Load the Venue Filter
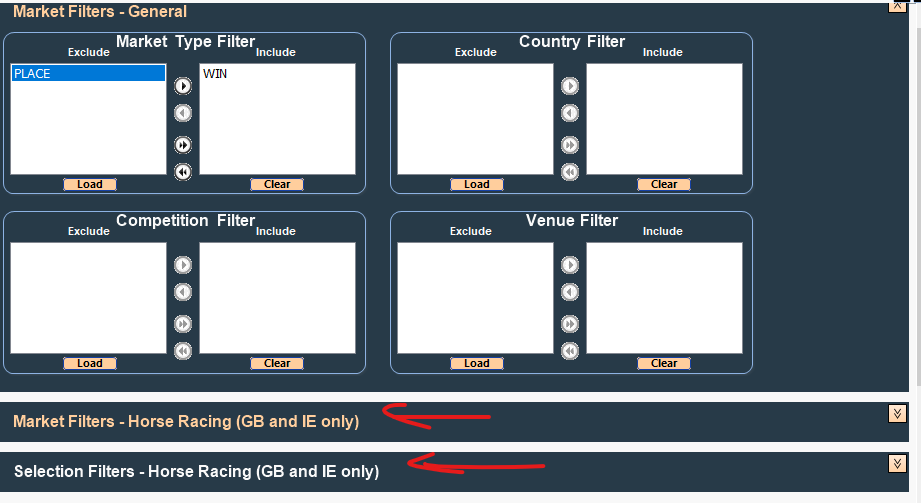The image size is (921, 503). [477, 363]
